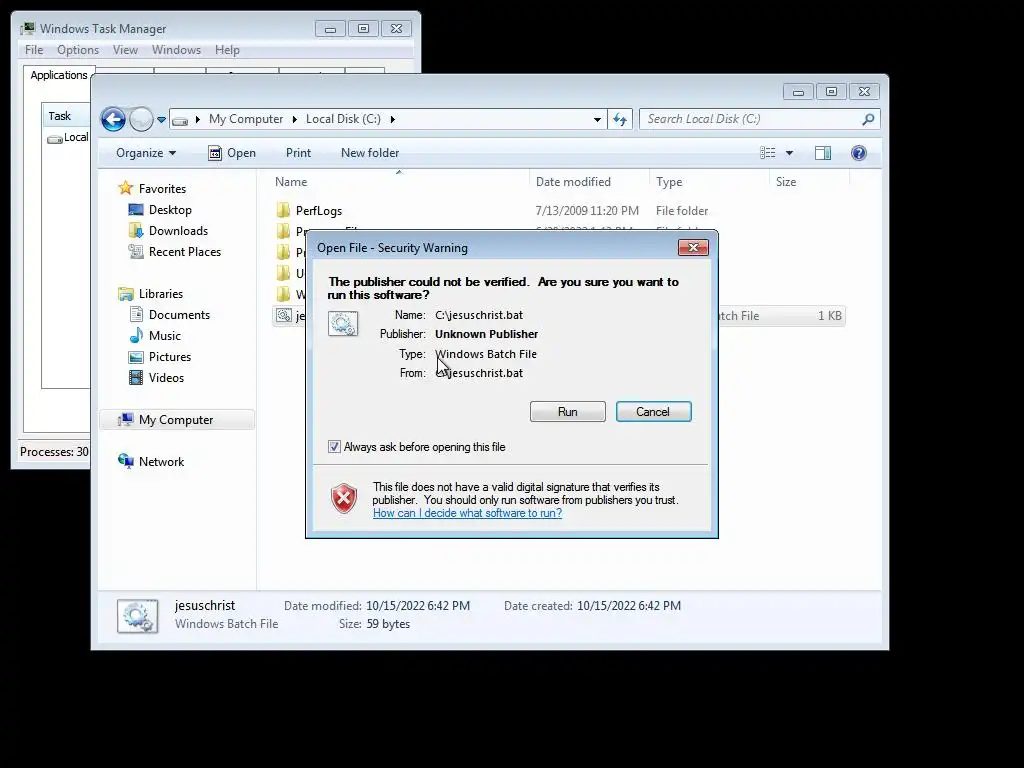Select Downloads in the navigation pane
1024x768 pixels.
click(168, 231)
